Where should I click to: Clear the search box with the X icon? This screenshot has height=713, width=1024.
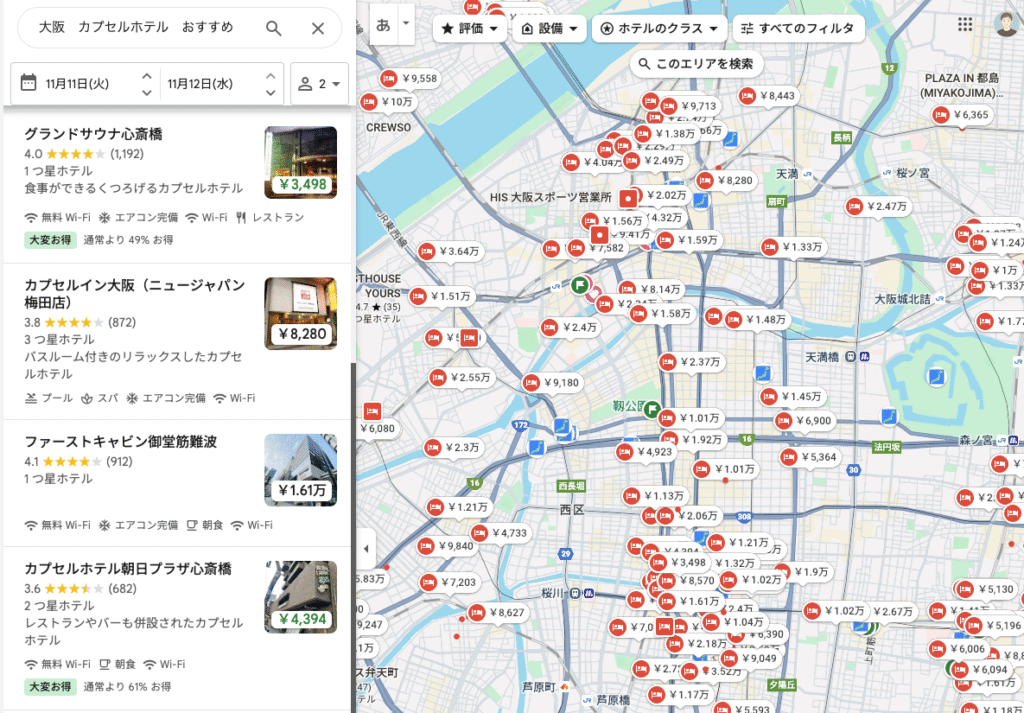(317, 28)
